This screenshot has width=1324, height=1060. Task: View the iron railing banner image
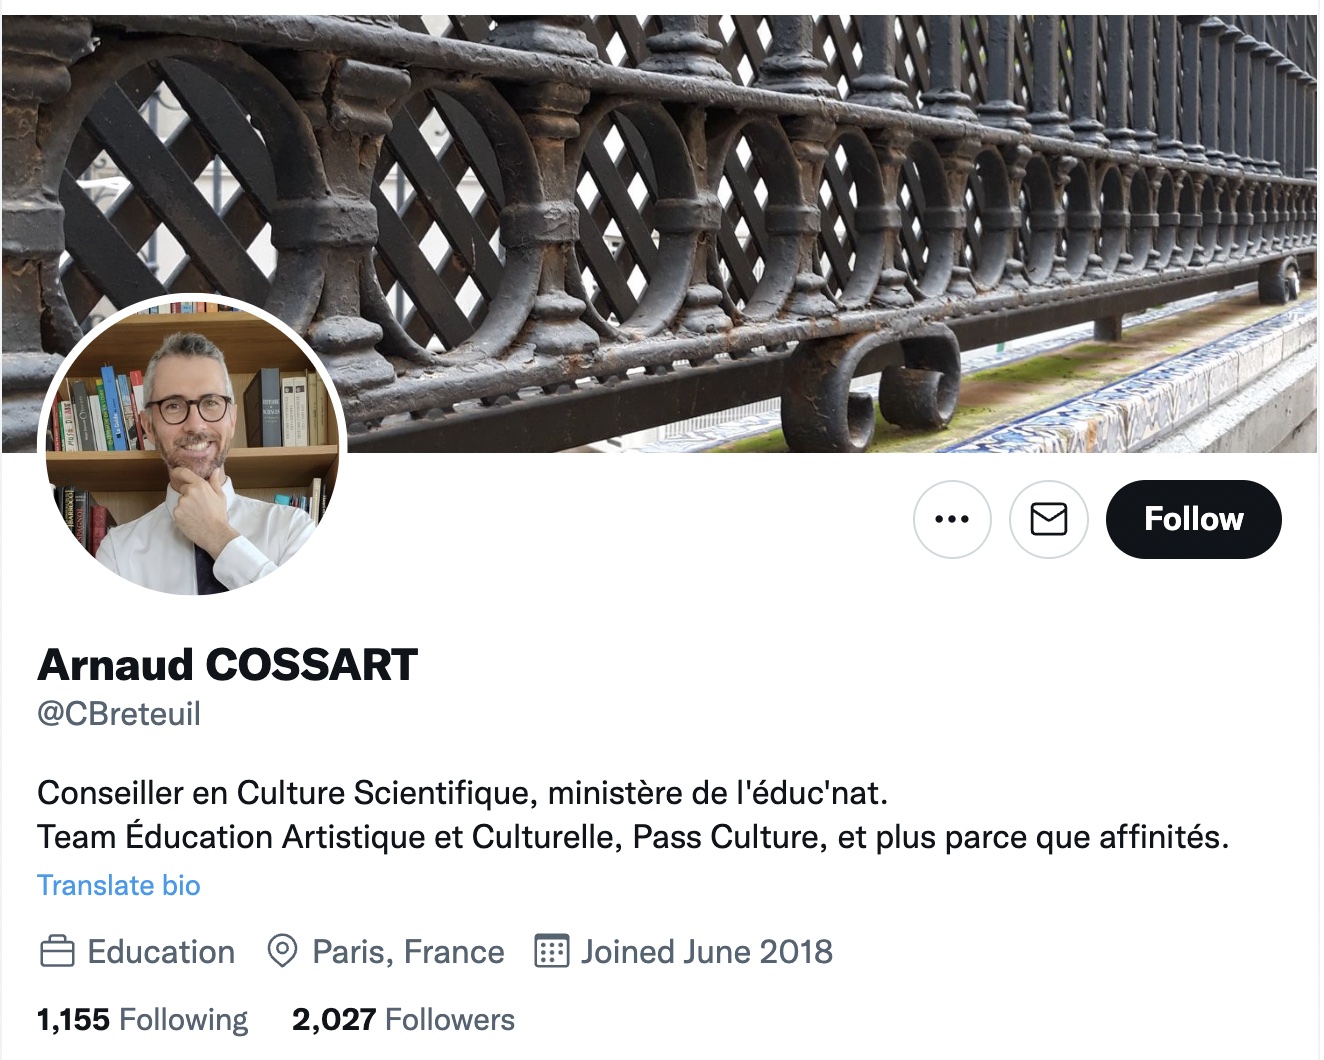[x=660, y=232]
